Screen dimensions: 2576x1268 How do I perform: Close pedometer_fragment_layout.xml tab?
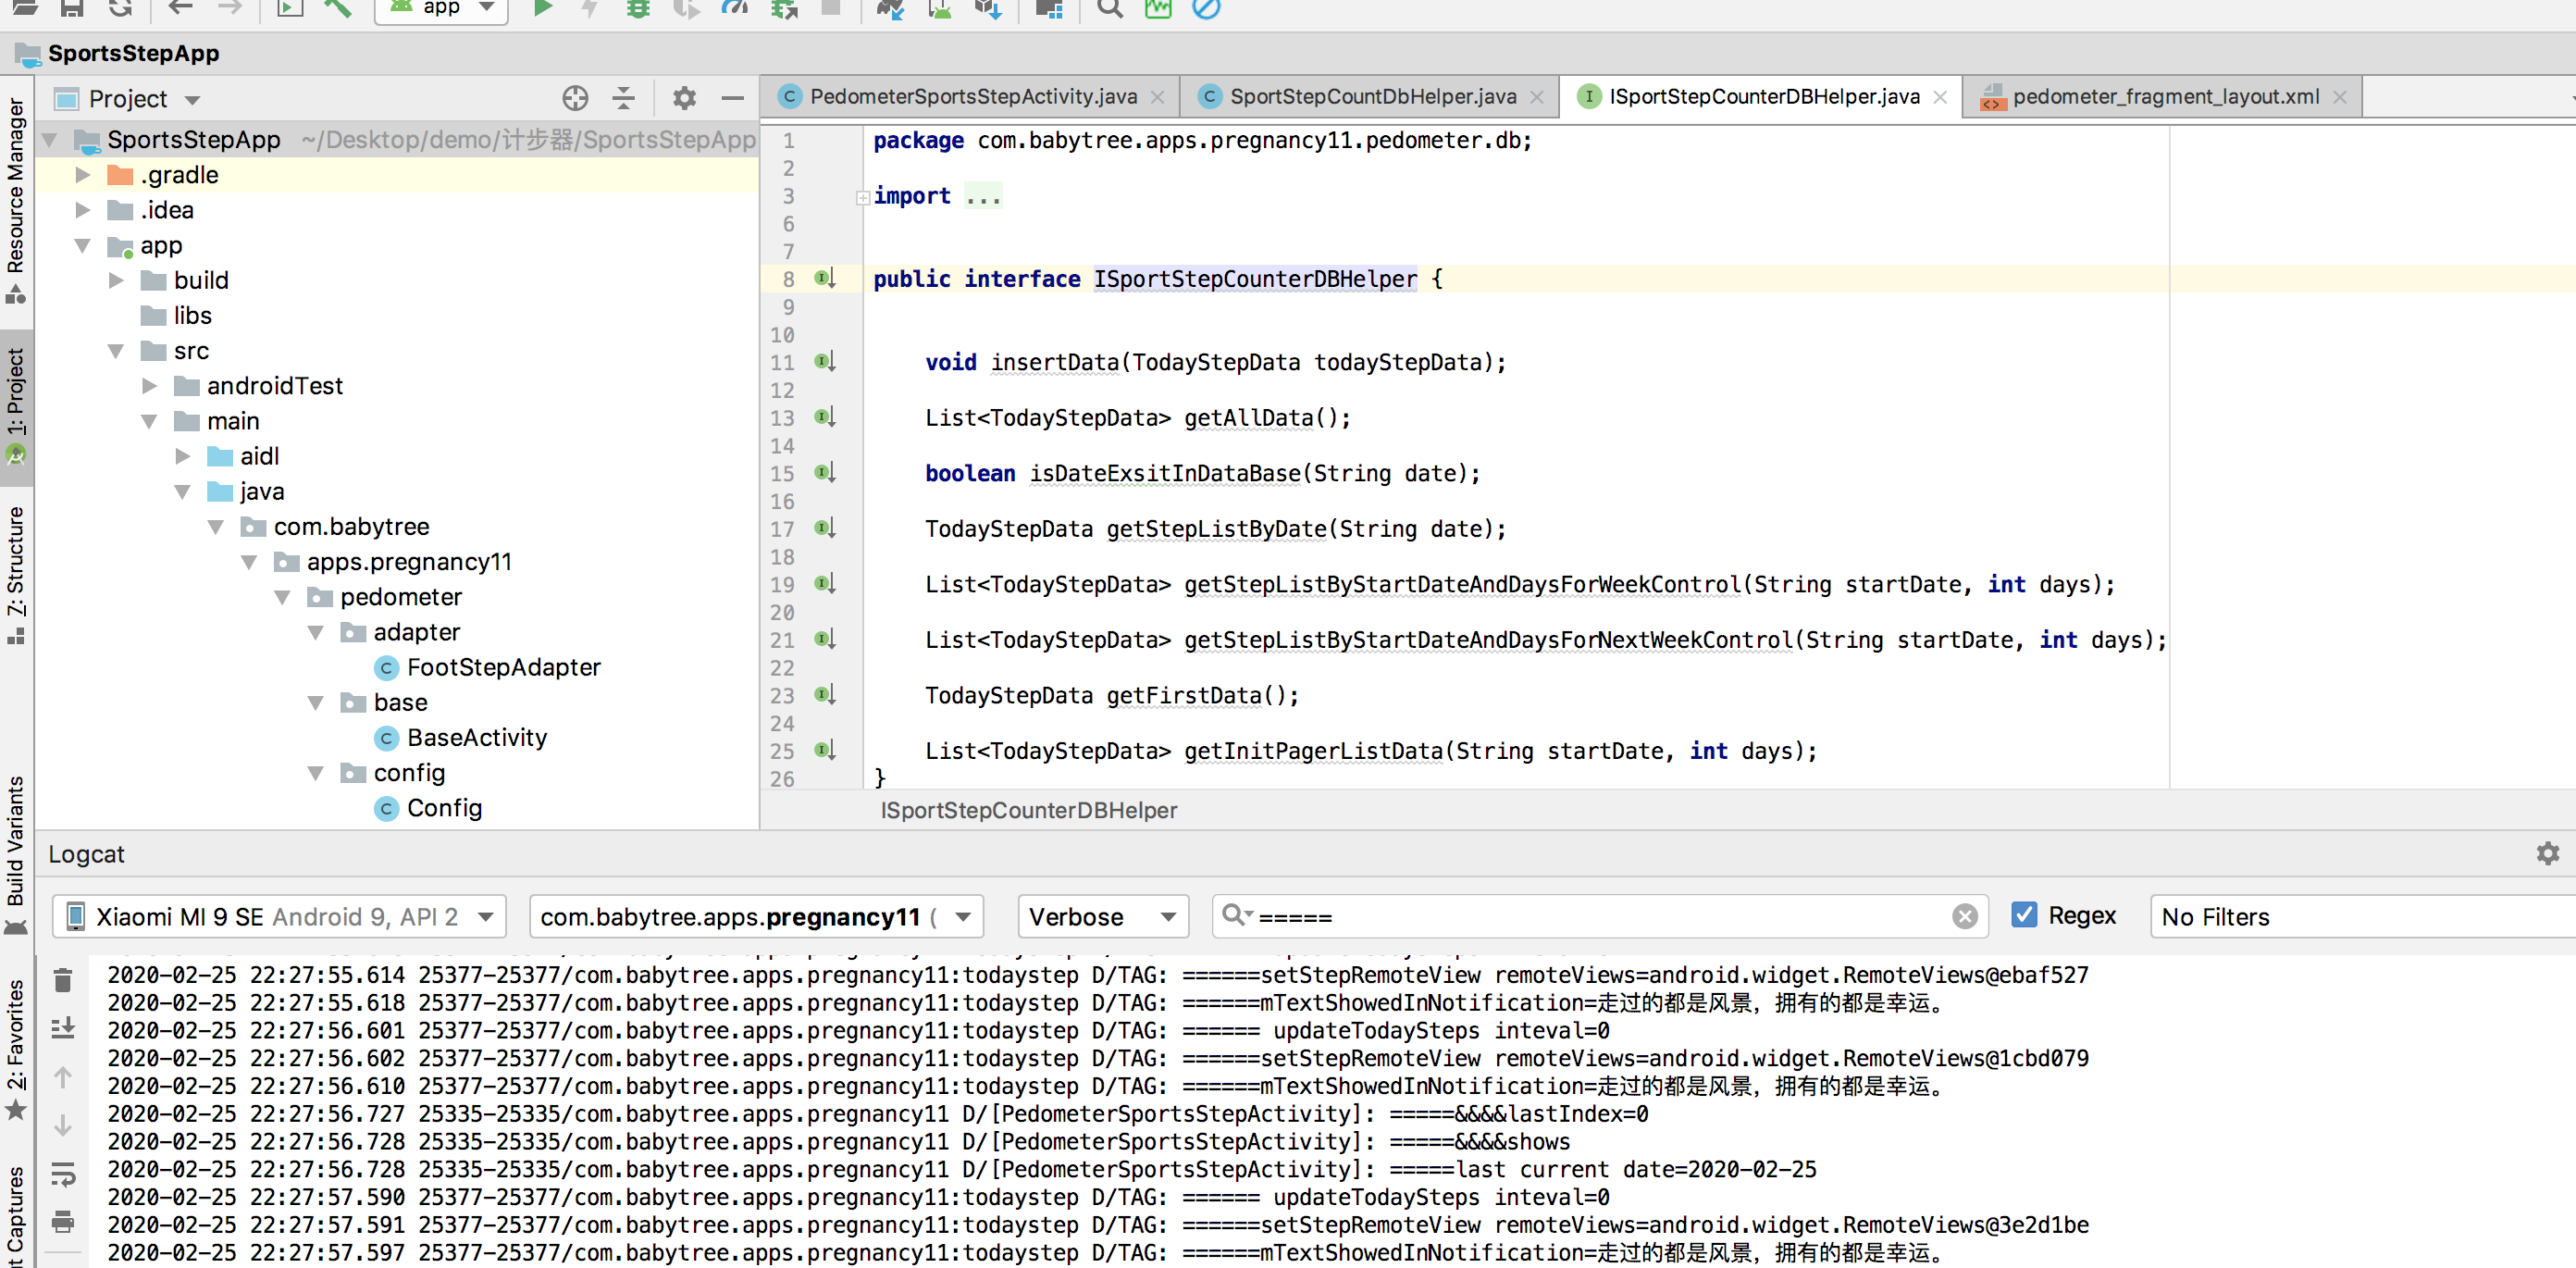point(2339,97)
